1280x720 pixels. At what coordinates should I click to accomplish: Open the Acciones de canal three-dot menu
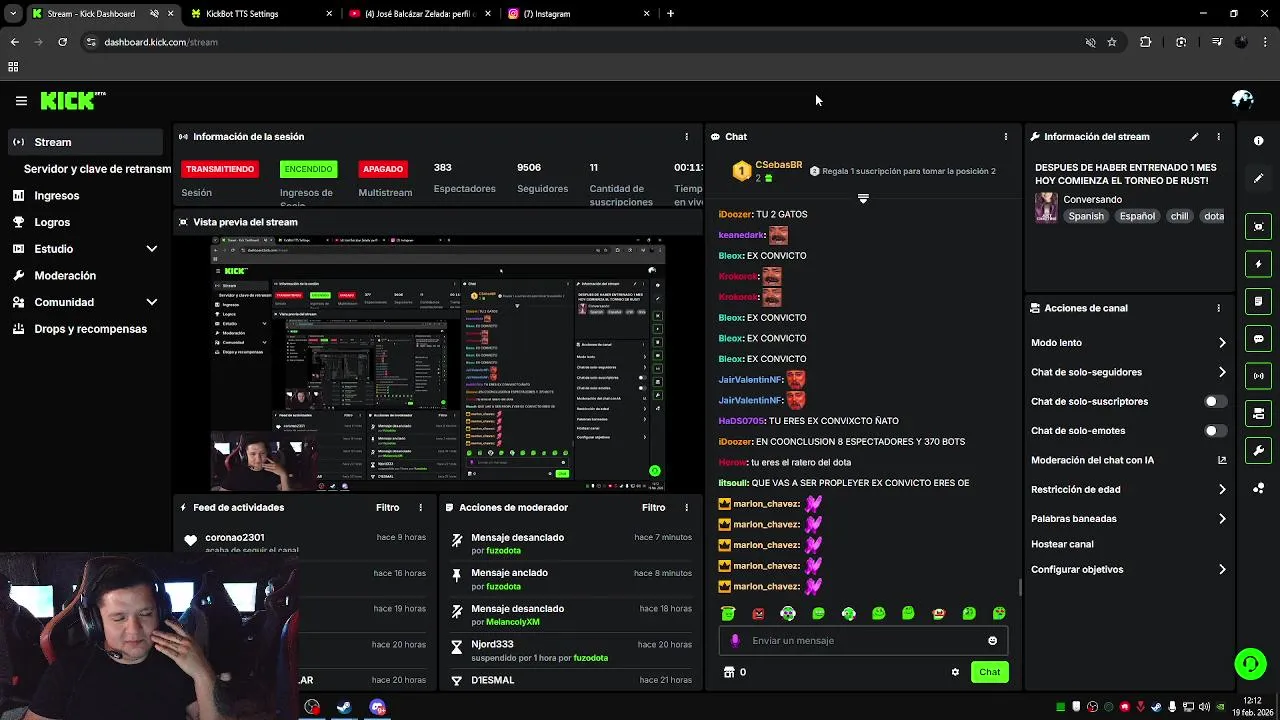[1218, 308]
